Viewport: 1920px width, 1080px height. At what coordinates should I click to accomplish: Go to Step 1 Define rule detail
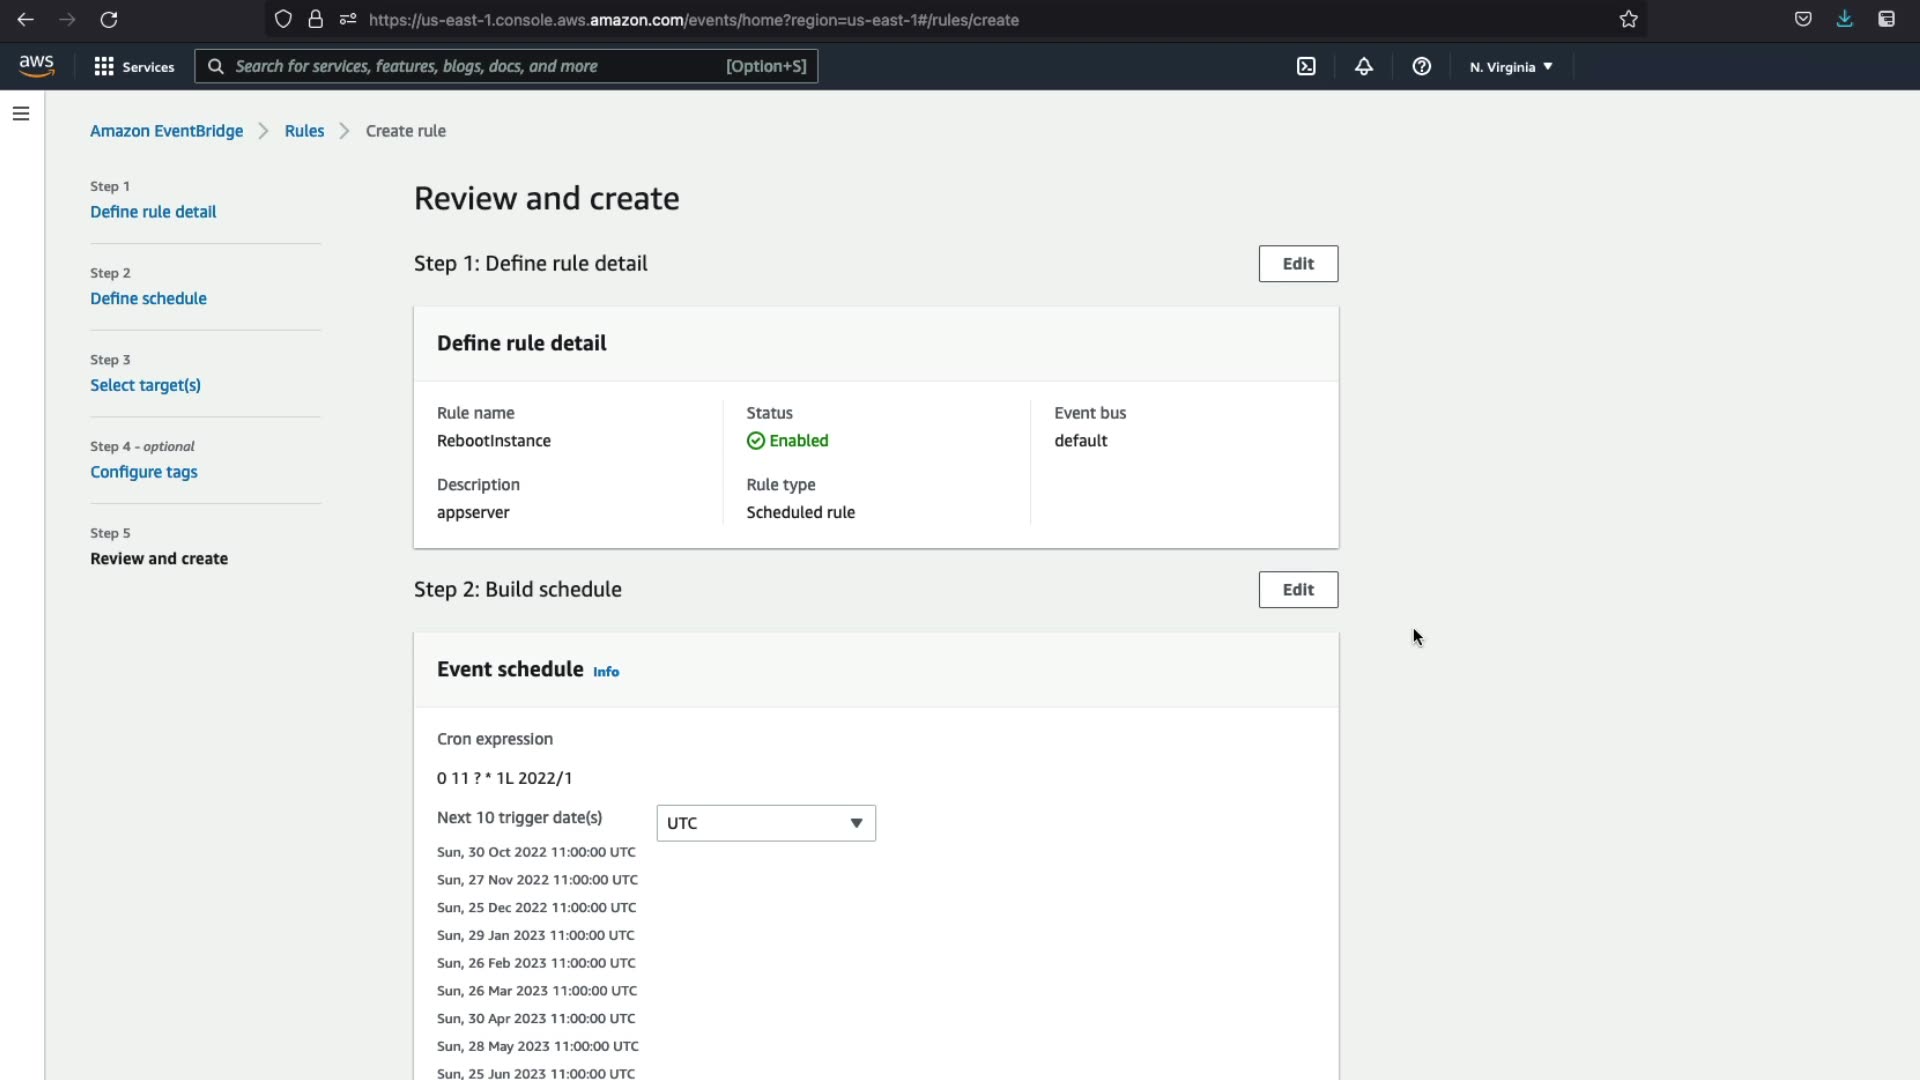pos(153,212)
